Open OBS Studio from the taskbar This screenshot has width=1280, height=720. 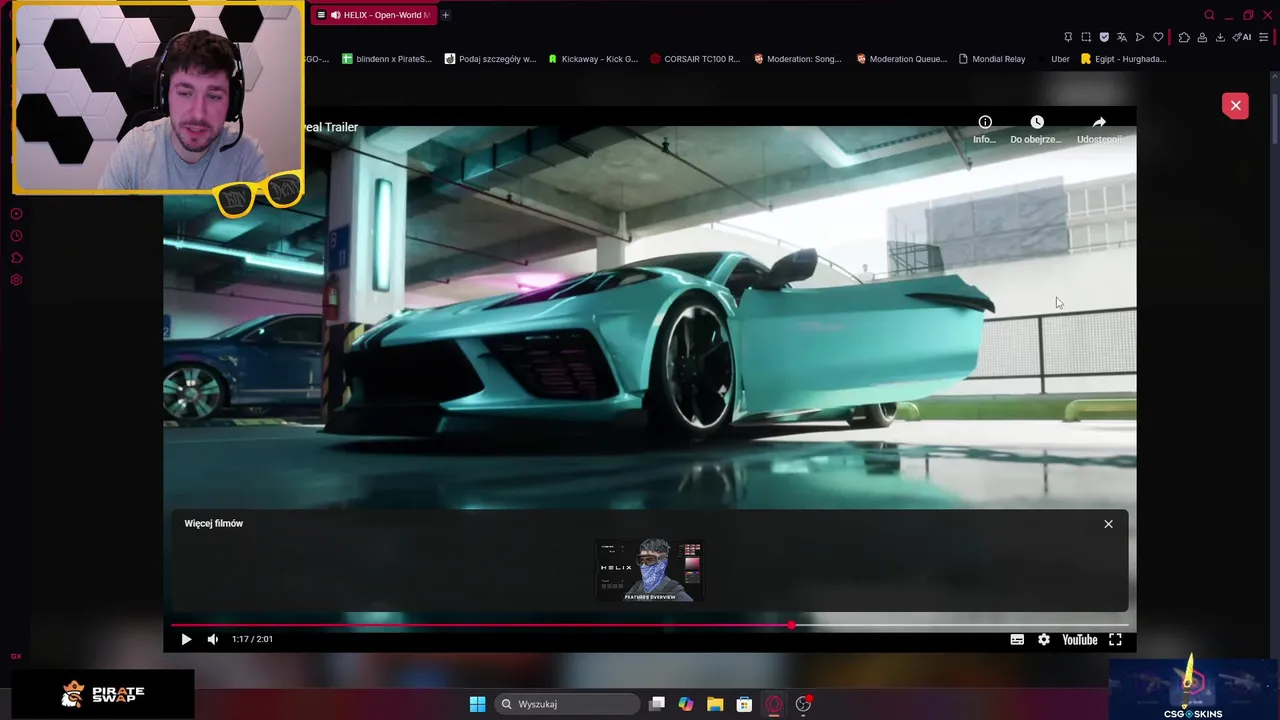click(803, 704)
